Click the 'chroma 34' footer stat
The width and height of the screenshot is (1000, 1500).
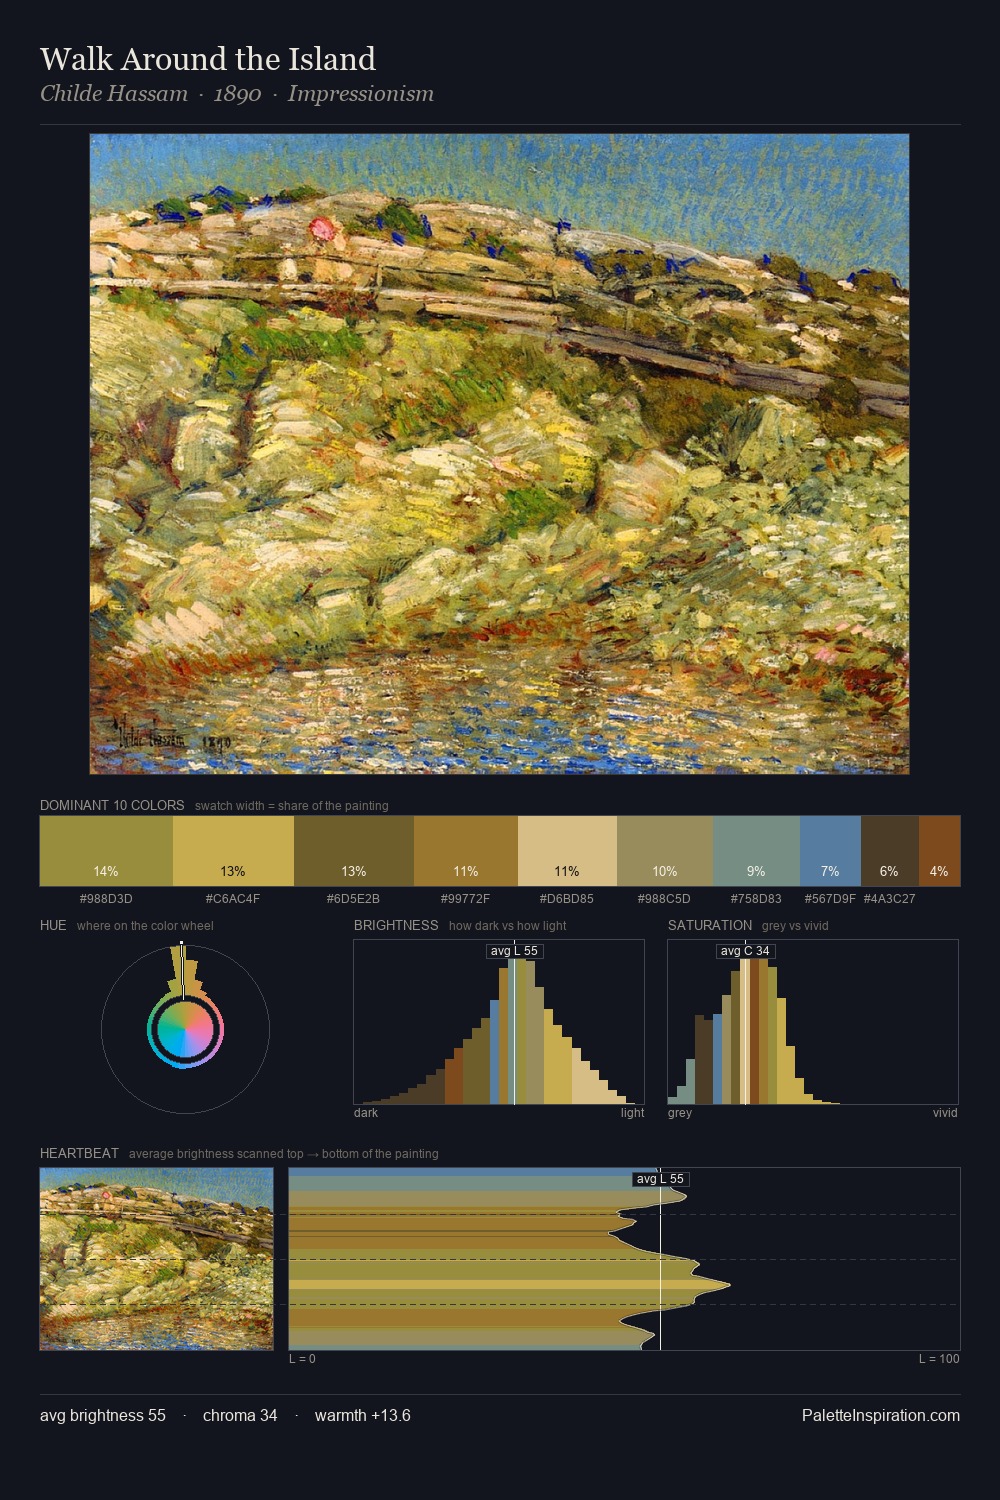[x=240, y=1415]
